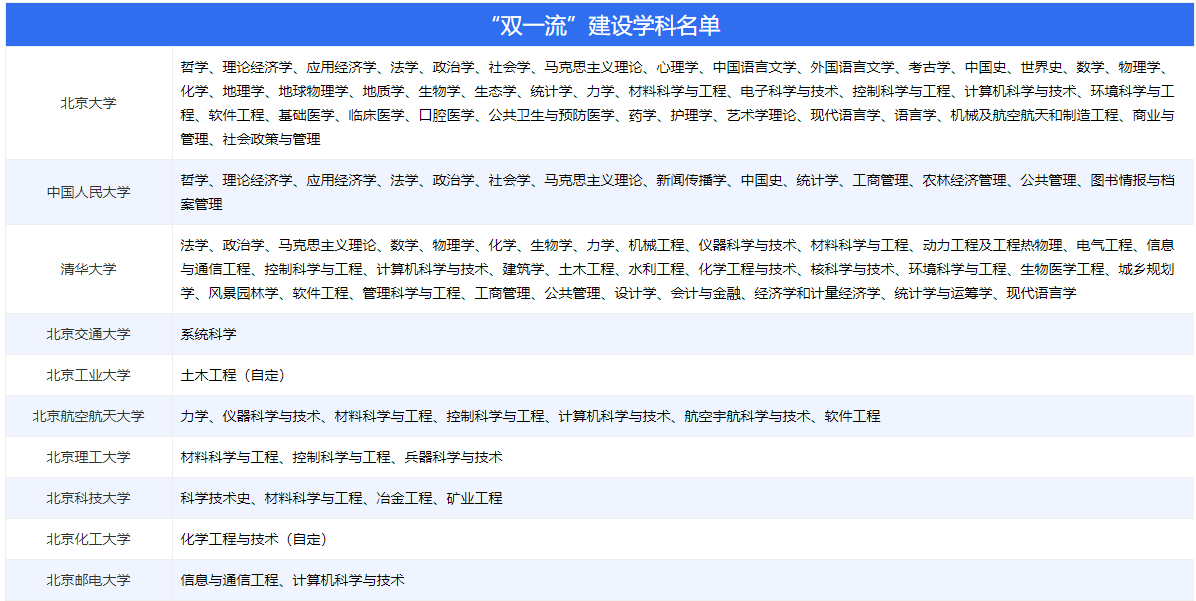Click 地球物理学 in the 北京大学 row
1196x601 pixels.
313,92
